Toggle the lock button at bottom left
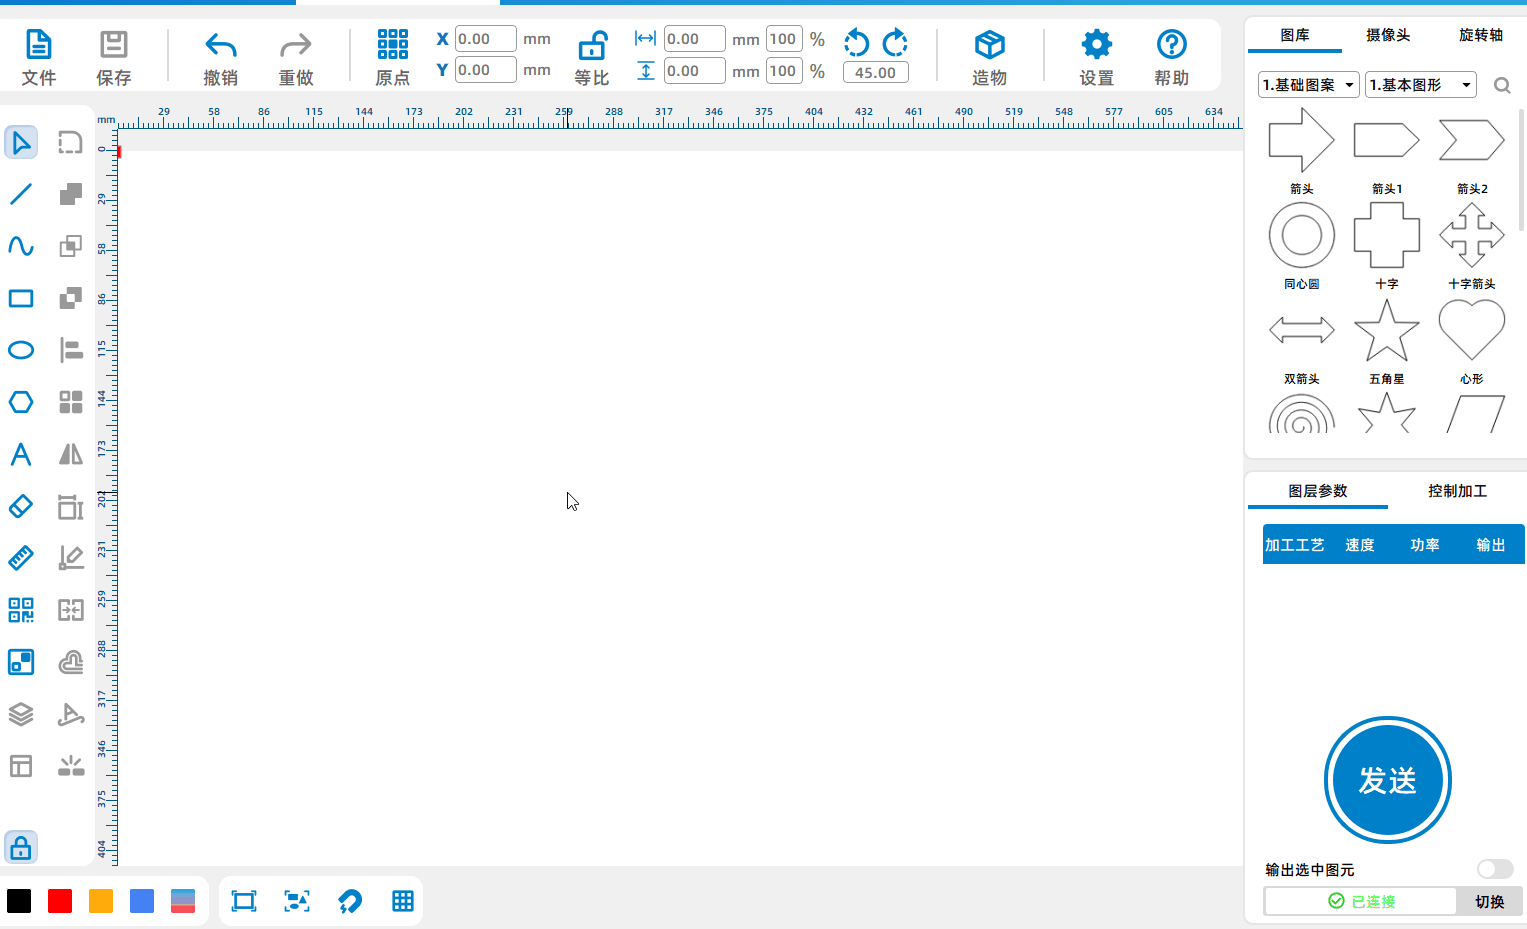Viewport: 1527px width, 929px height. coord(21,848)
